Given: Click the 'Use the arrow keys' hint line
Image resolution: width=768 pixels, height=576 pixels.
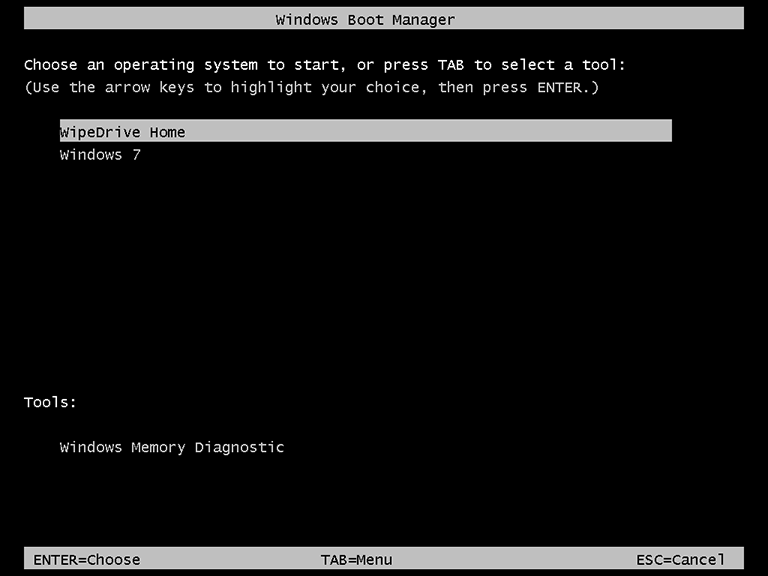Looking at the screenshot, I should (312, 88).
